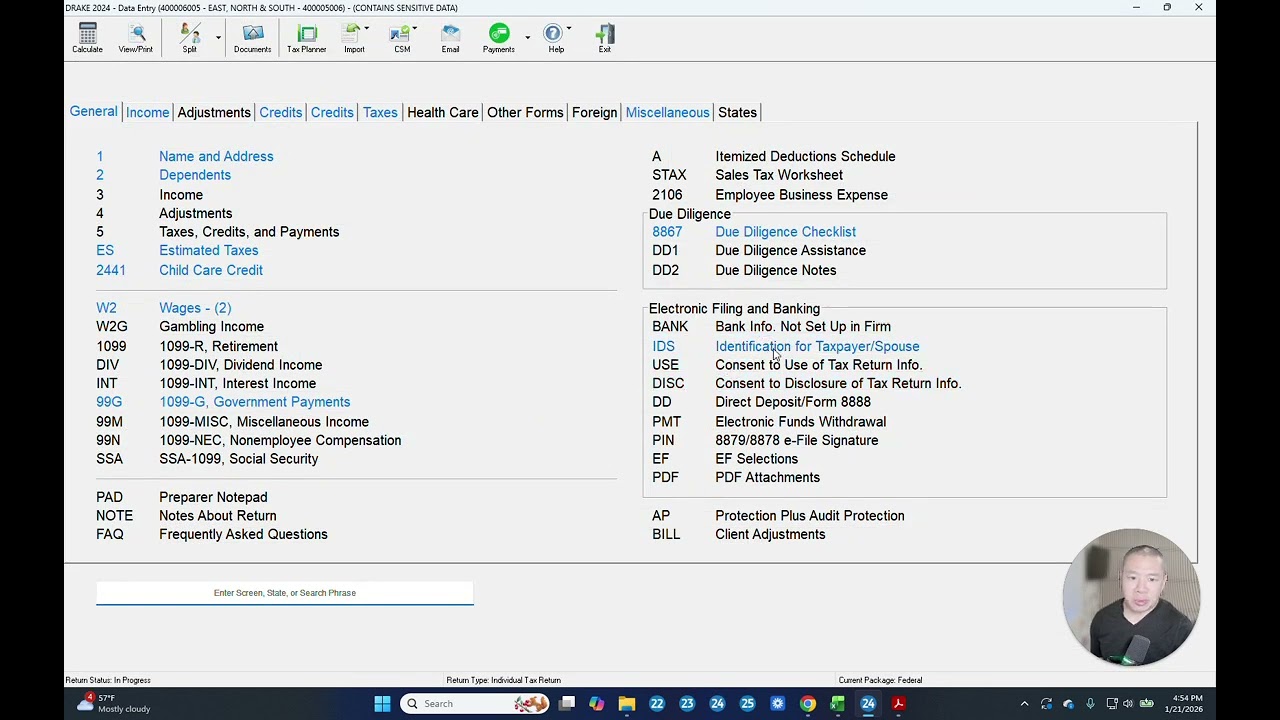Open Frequently Asked Questions screen
This screenshot has width=1280, height=720.
coord(243,535)
